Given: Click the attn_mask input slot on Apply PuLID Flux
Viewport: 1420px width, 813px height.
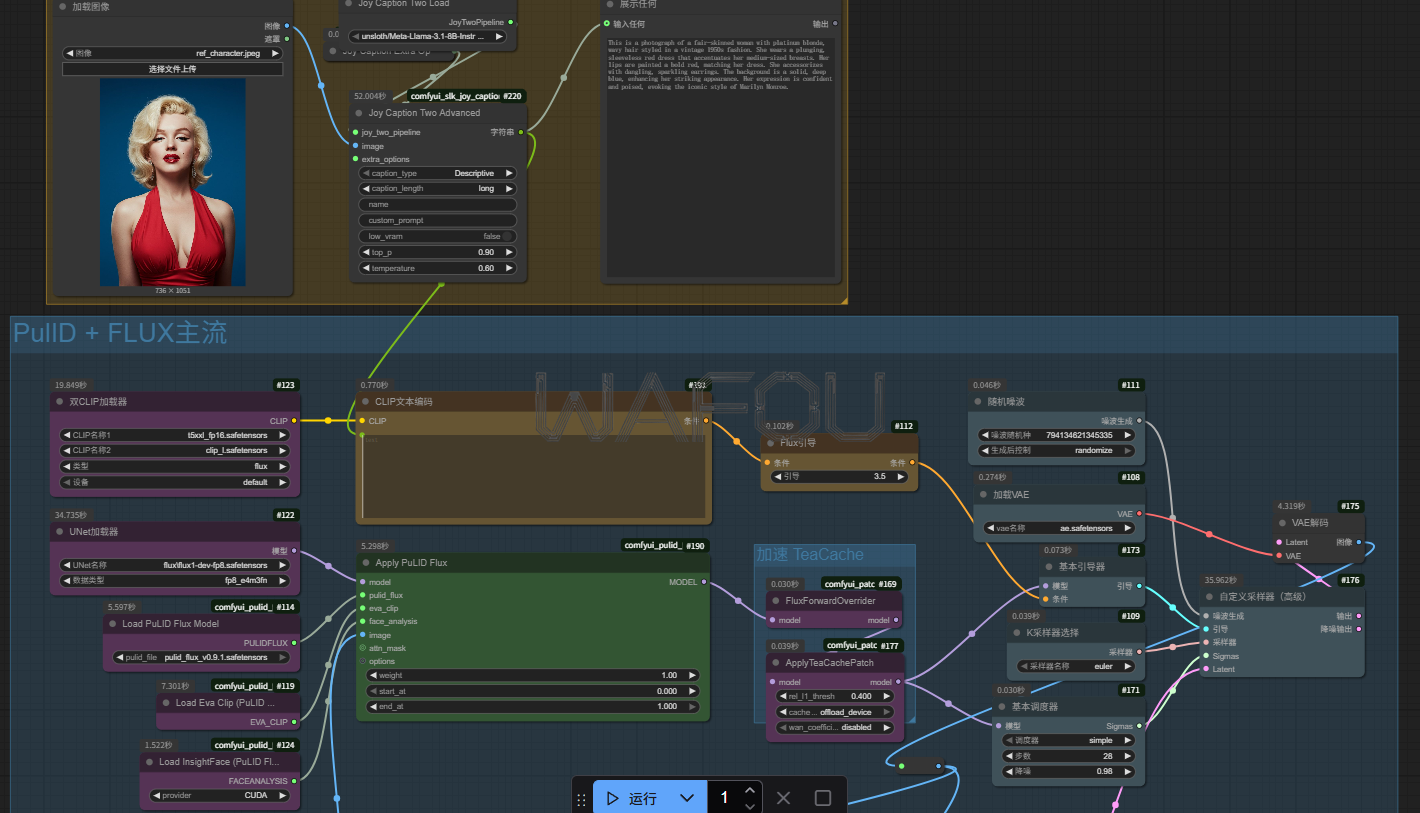Looking at the screenshot, I should (x=363, y=648).
